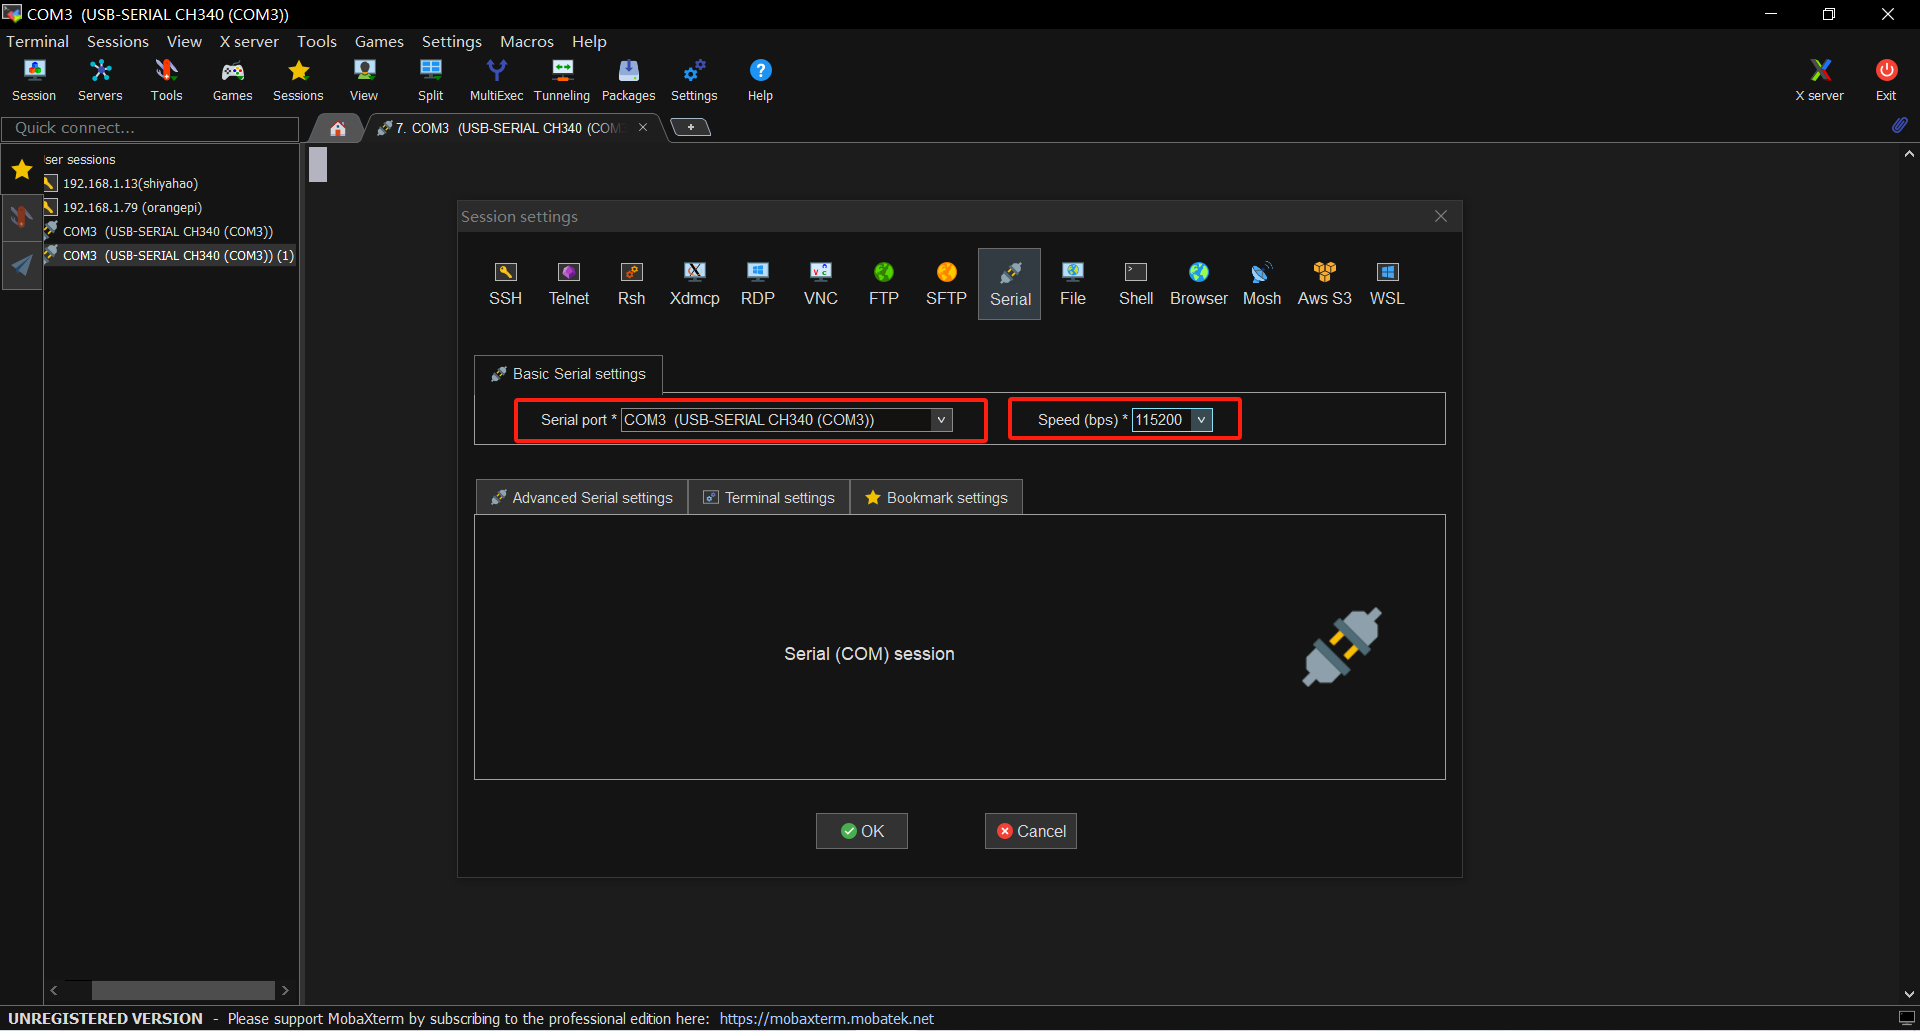Open the Packages toolbar icon
The height and width of the screenshot is (1031, 1920).
[x=628, y=80]
